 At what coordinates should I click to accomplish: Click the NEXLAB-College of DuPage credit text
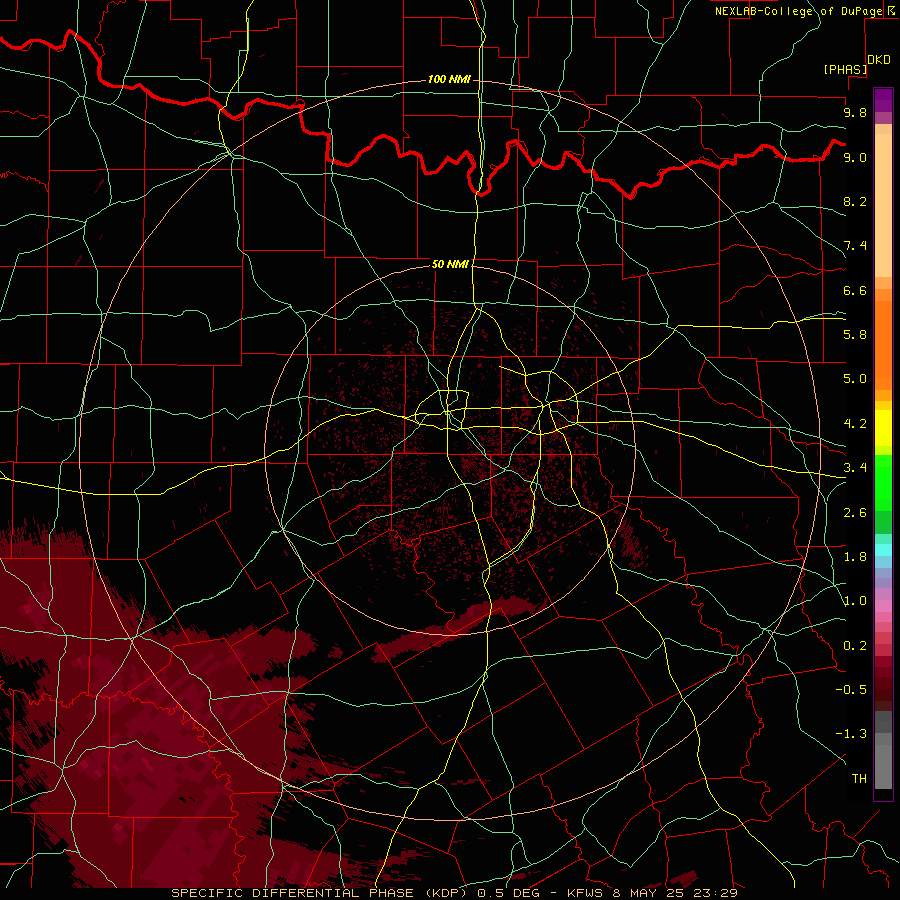798,11
